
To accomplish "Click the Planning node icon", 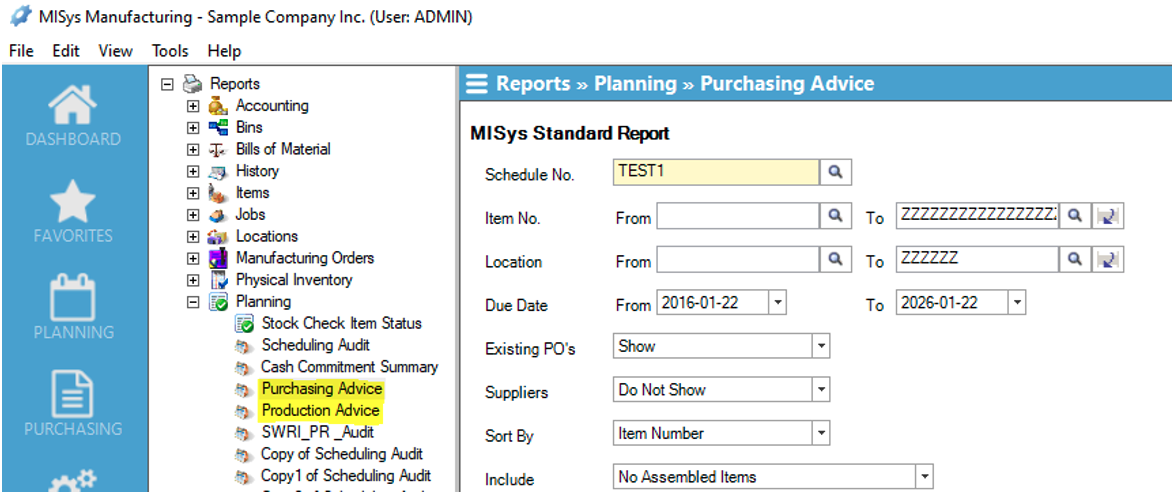I will (x=218, y=302).
